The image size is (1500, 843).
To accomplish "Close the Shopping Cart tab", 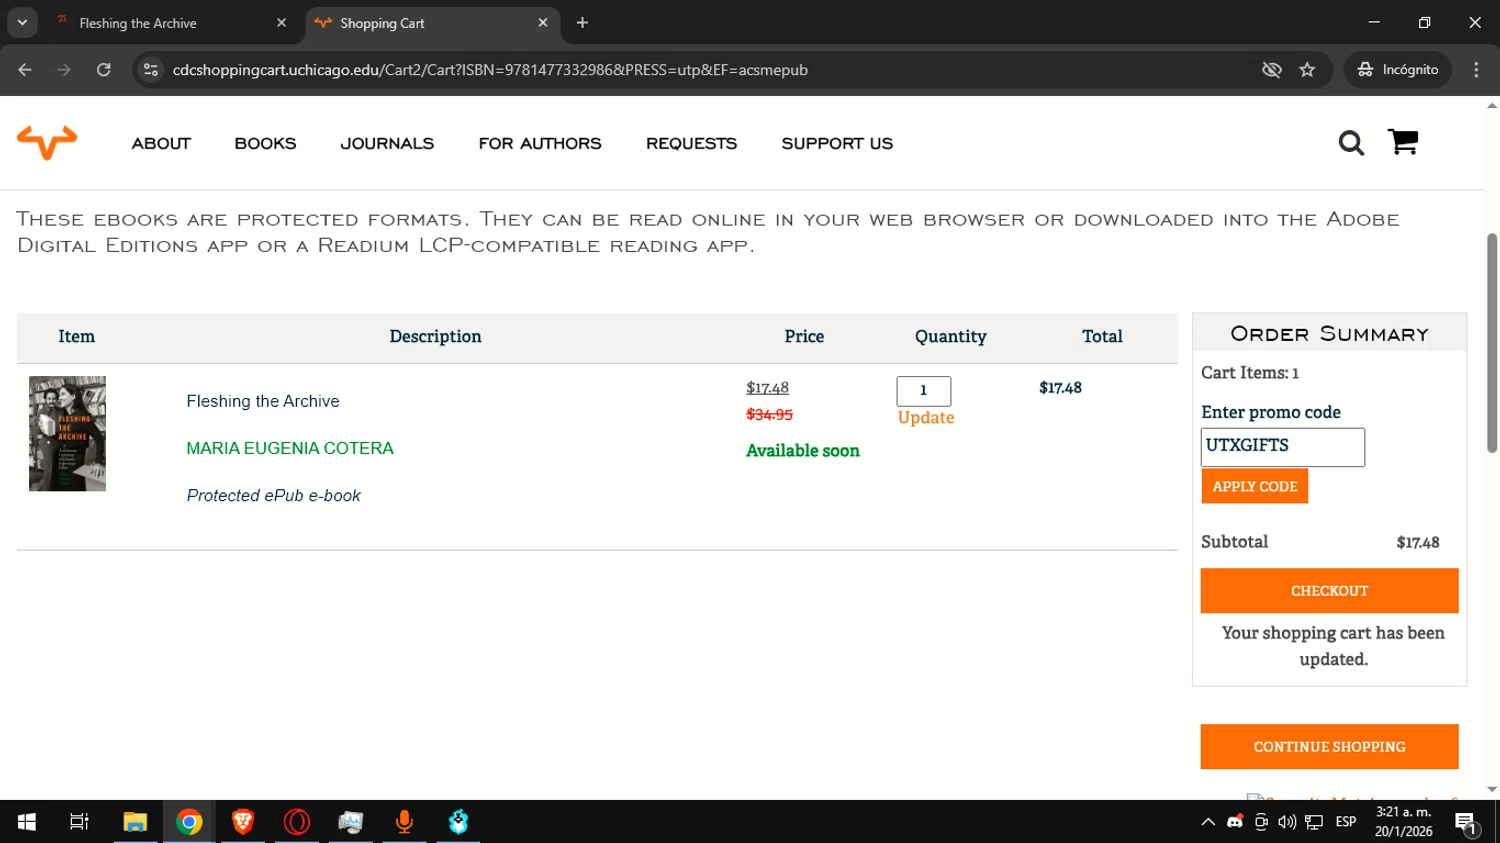I will click(543, 23).
